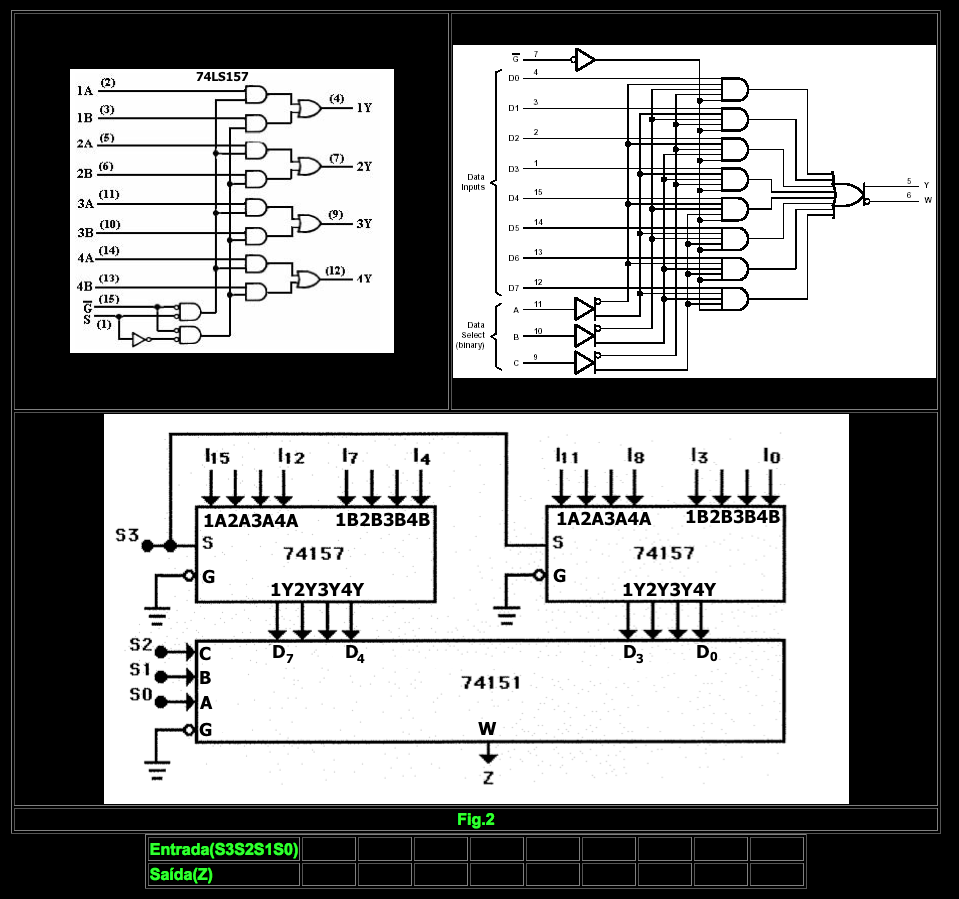
Task: Click the I7 input label
Action: click(x=350, y=456)
